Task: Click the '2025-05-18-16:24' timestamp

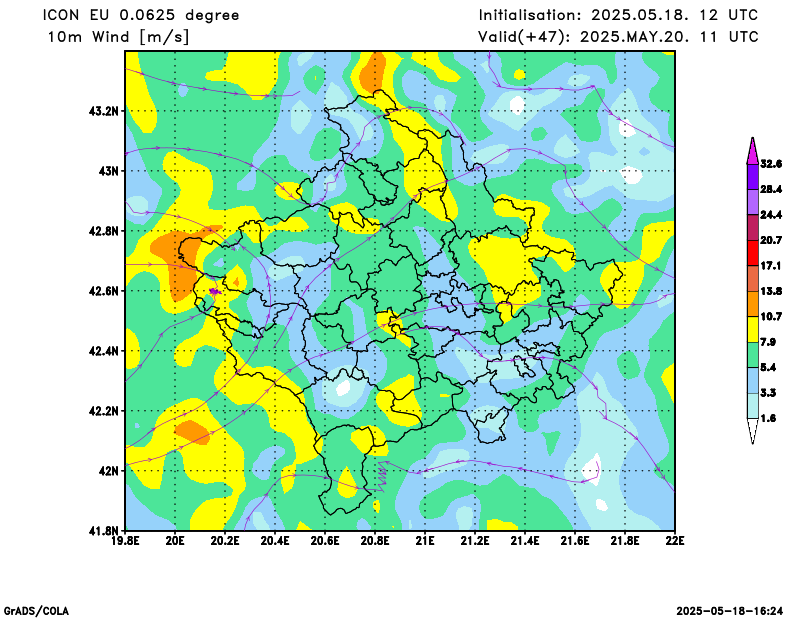Action: 730,611
